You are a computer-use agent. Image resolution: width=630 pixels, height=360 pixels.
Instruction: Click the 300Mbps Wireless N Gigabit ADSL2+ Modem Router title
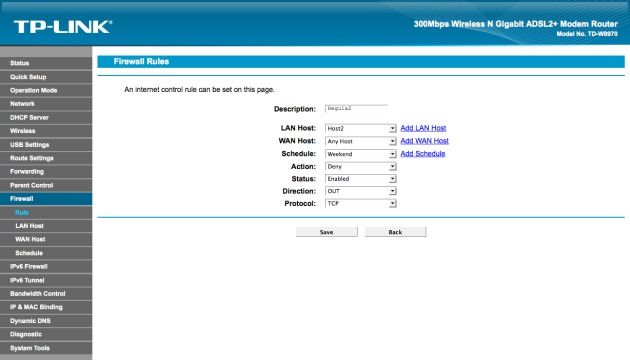tap(515, 24)
